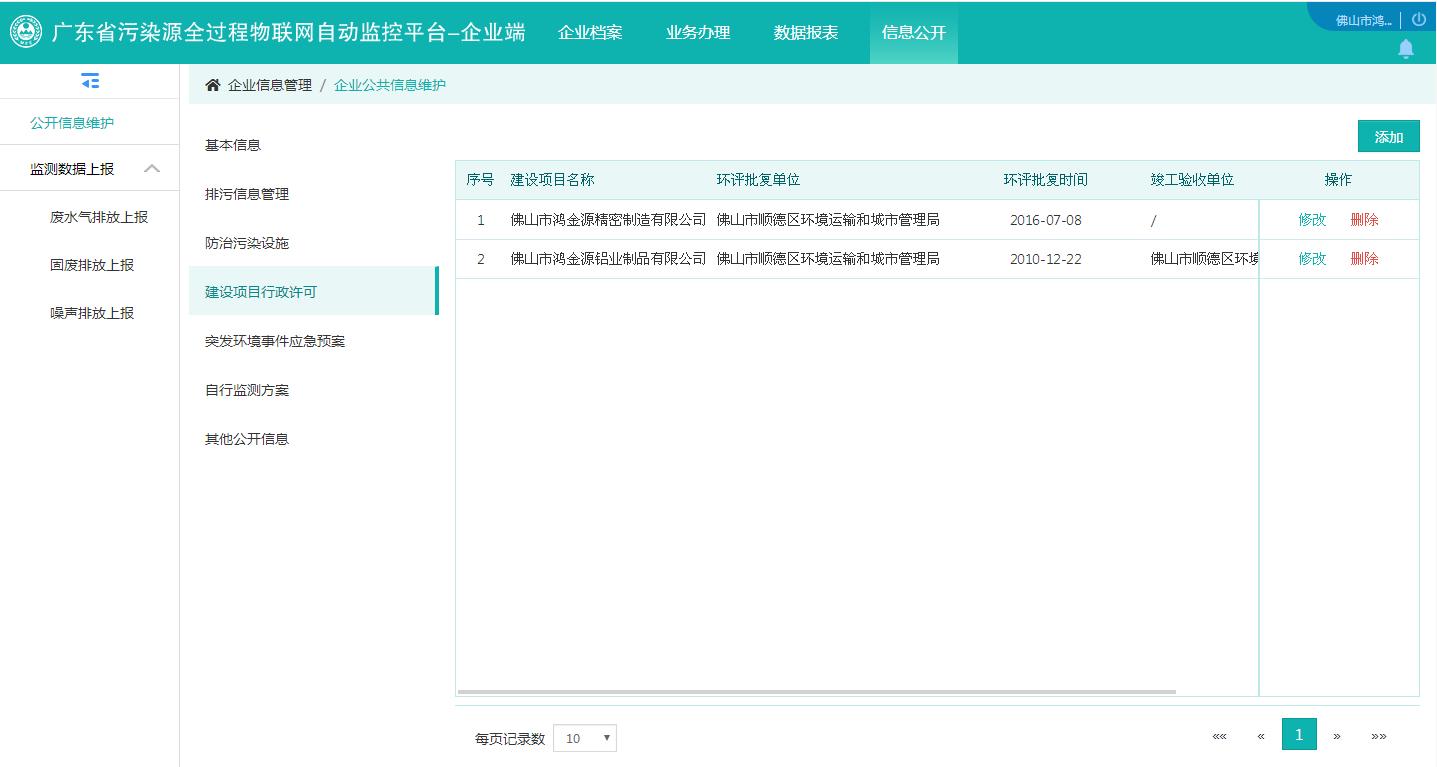Go to the first page («« button)

coord(1219,736)
